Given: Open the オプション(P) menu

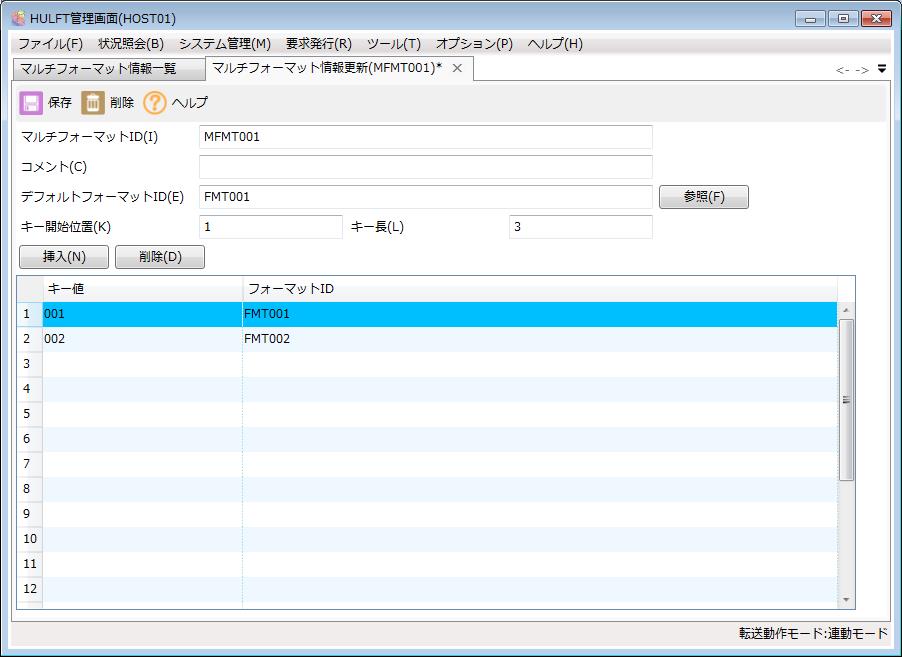Looking at the screenshot, I should point(474,44).
